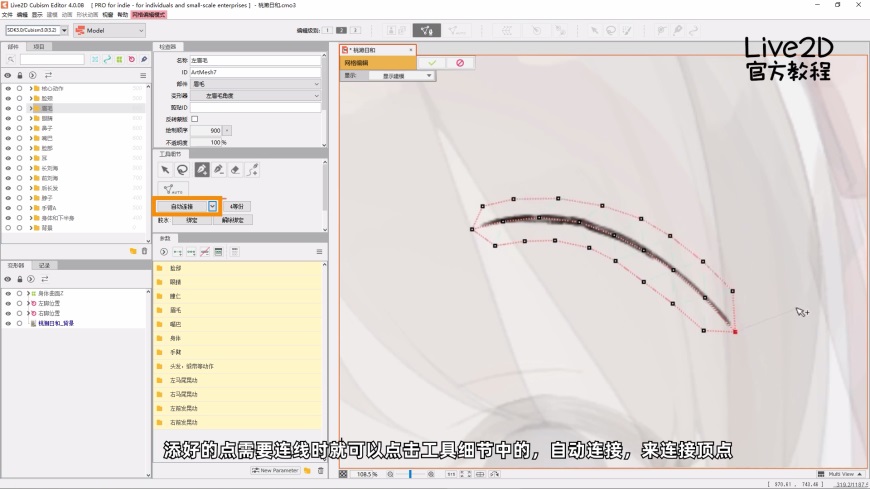Click the 自动连接 button
Screen dimensions: 870x489
(181, 206)
